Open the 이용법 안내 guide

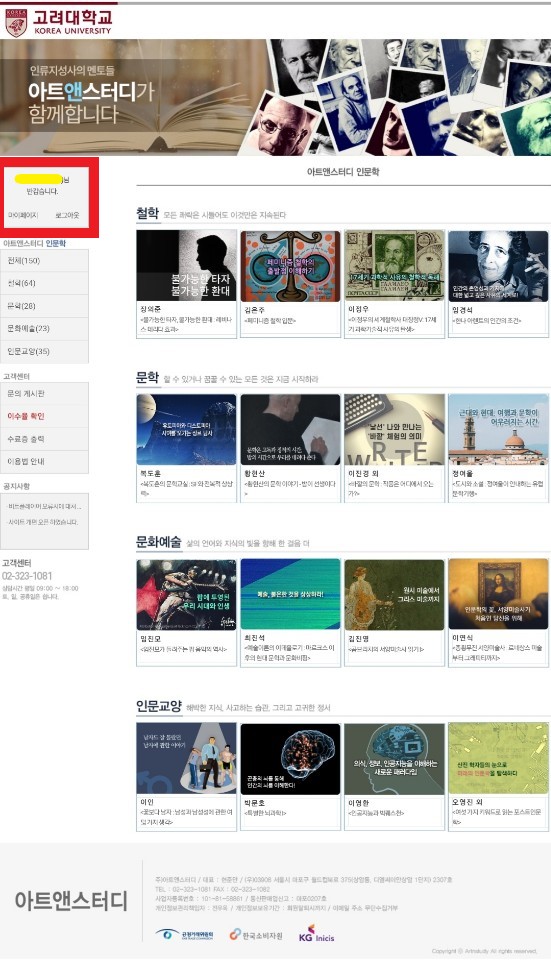[45, 462]
